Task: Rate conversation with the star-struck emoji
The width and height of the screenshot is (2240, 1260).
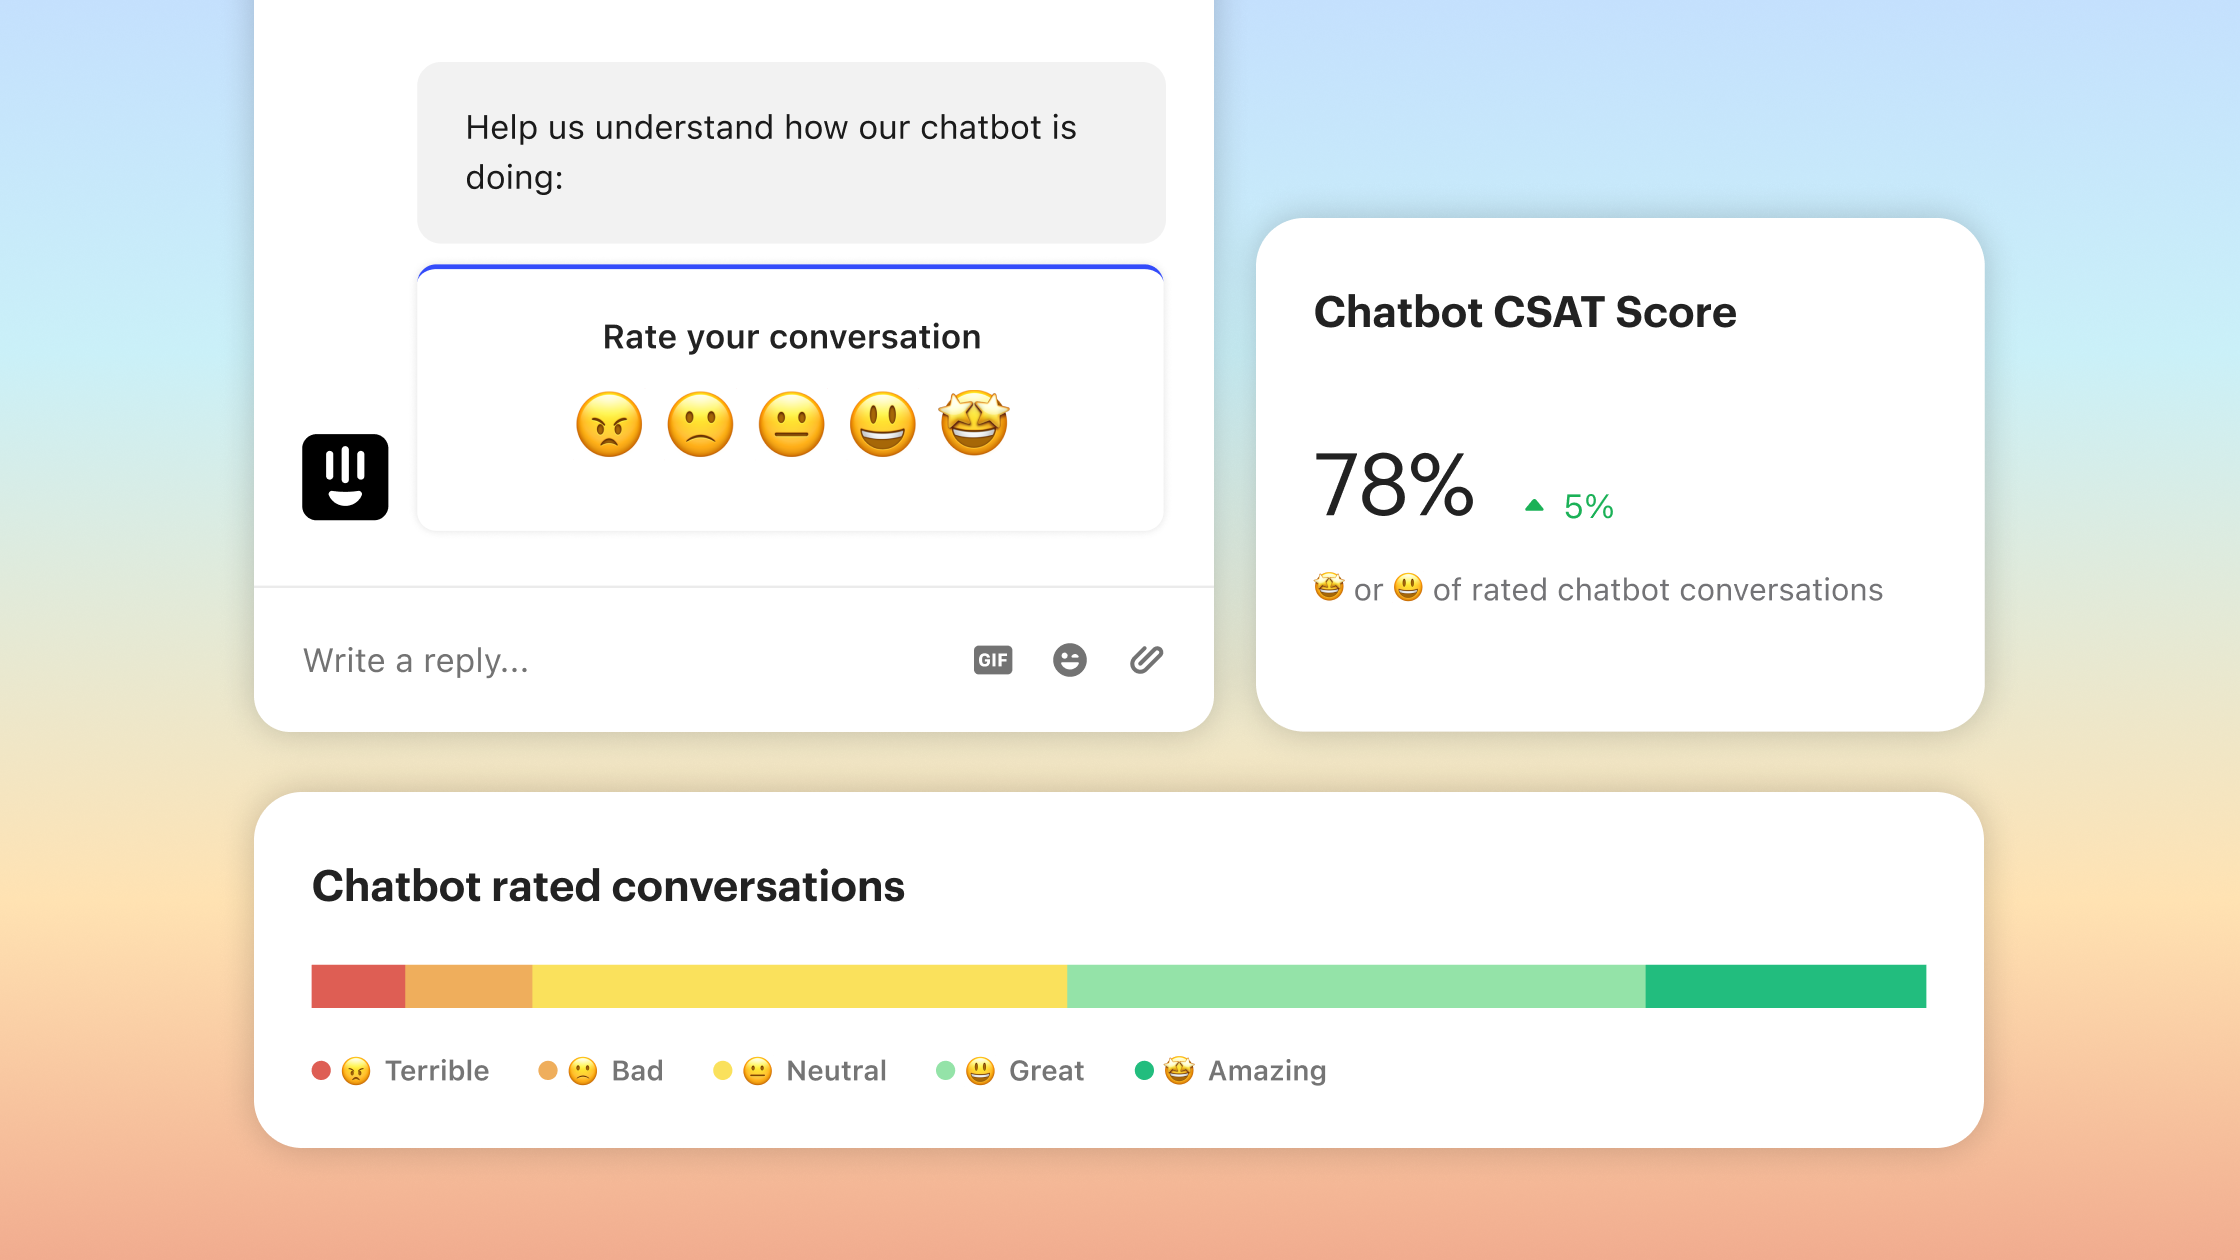Action: (974, 422)
